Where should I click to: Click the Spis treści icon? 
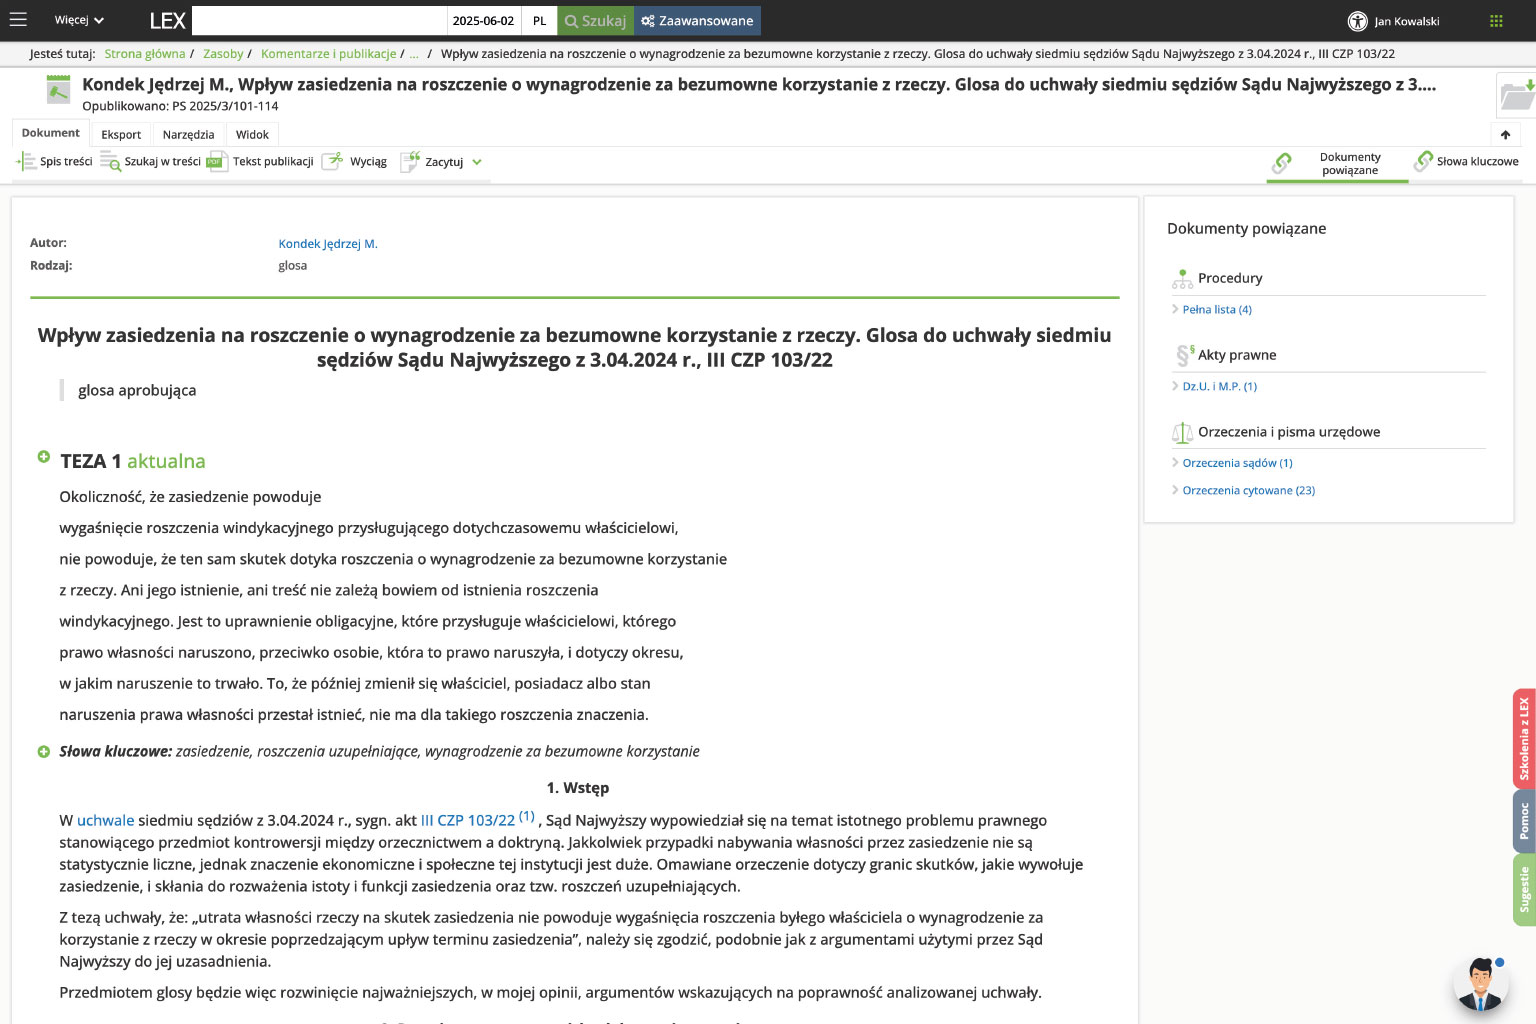26,162
